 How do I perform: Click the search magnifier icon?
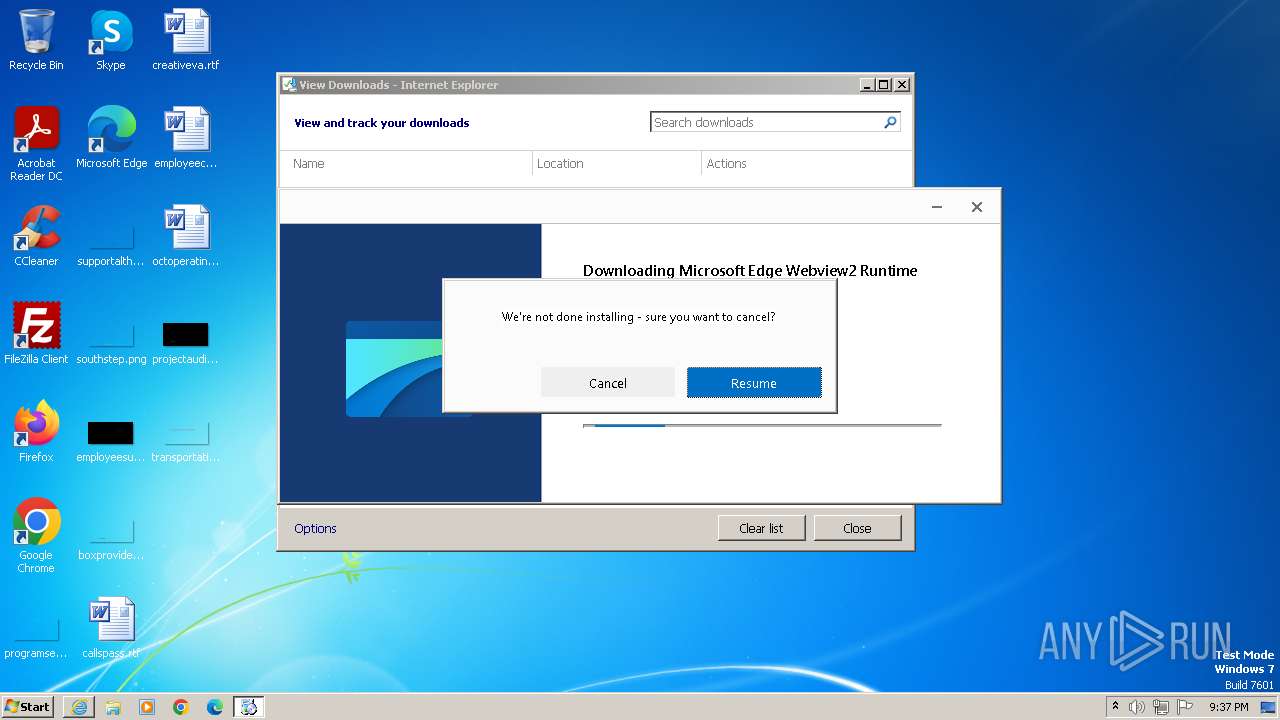[x=890, y=122]
